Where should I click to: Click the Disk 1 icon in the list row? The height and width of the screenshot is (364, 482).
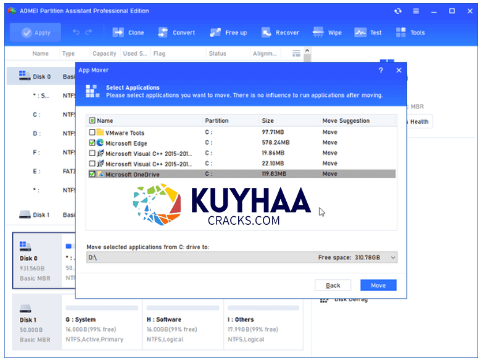pos(25,214)
